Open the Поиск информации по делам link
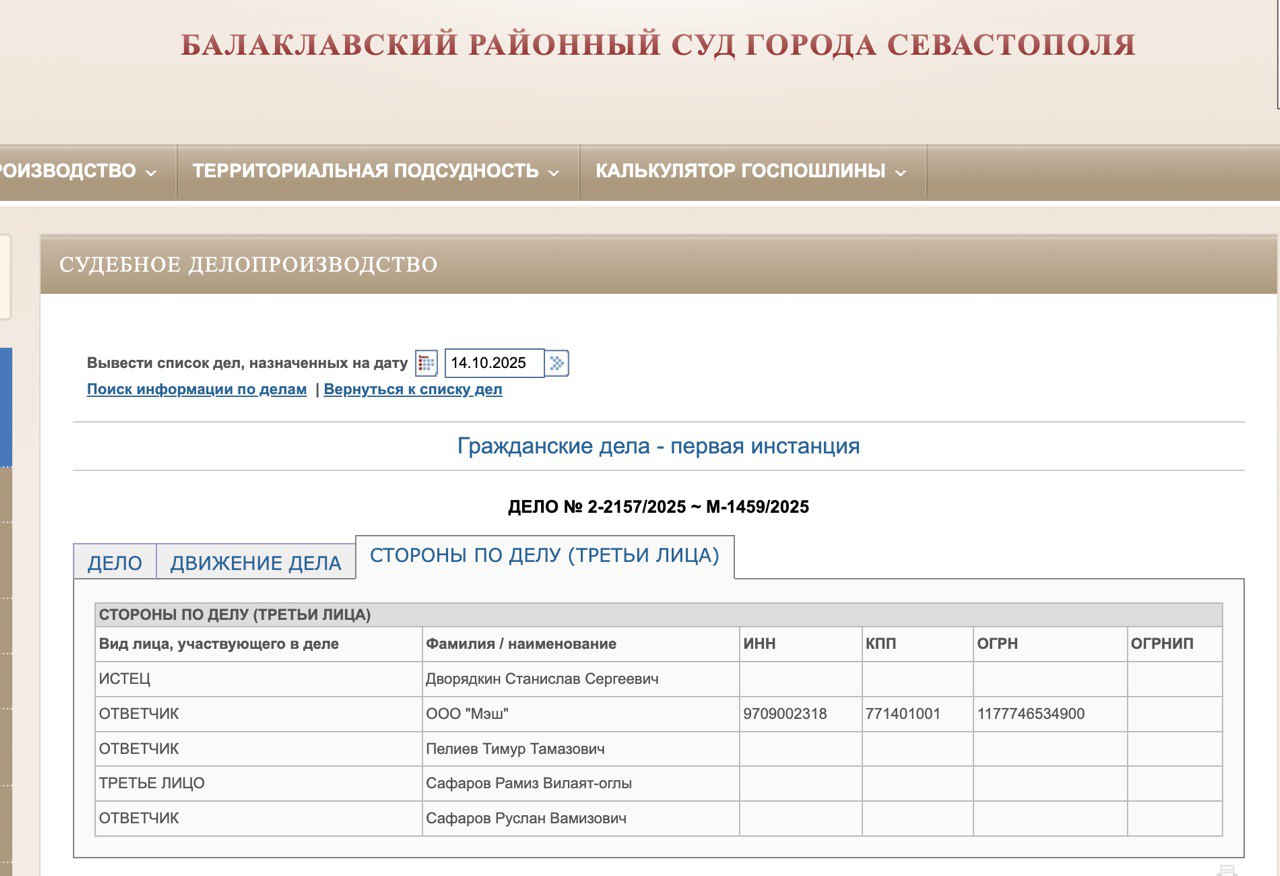The width and height of the screenshot is (1280, 876). (x=197, y=390)
